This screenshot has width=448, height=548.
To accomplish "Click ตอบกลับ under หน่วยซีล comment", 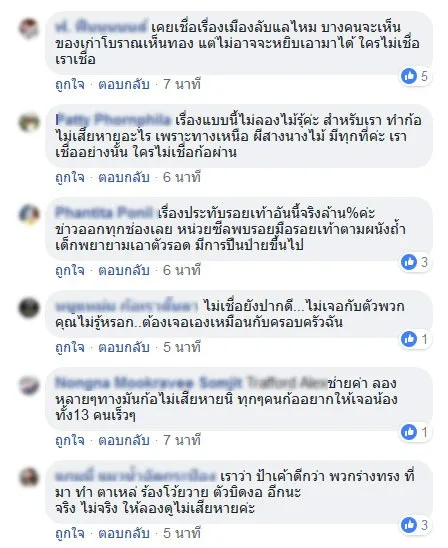I will (x=124, y=271).
